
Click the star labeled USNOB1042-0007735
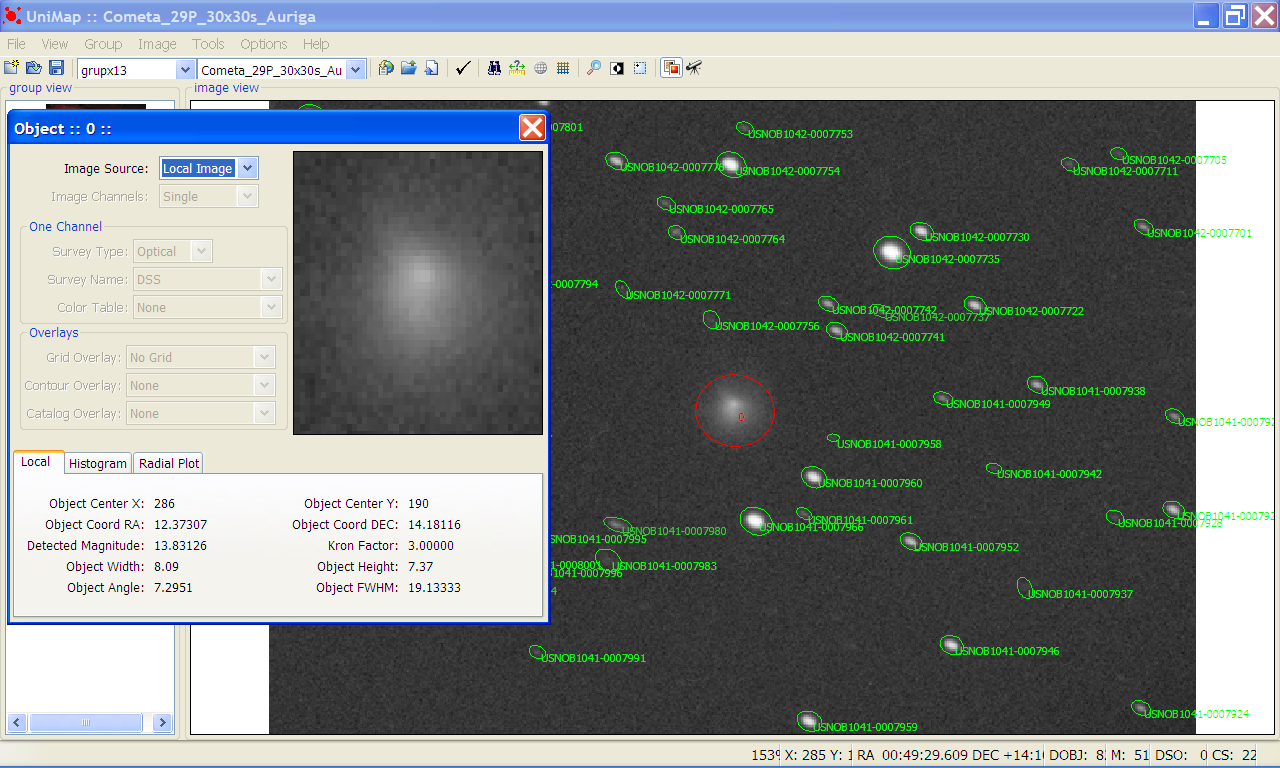click(x=890, y=252)
